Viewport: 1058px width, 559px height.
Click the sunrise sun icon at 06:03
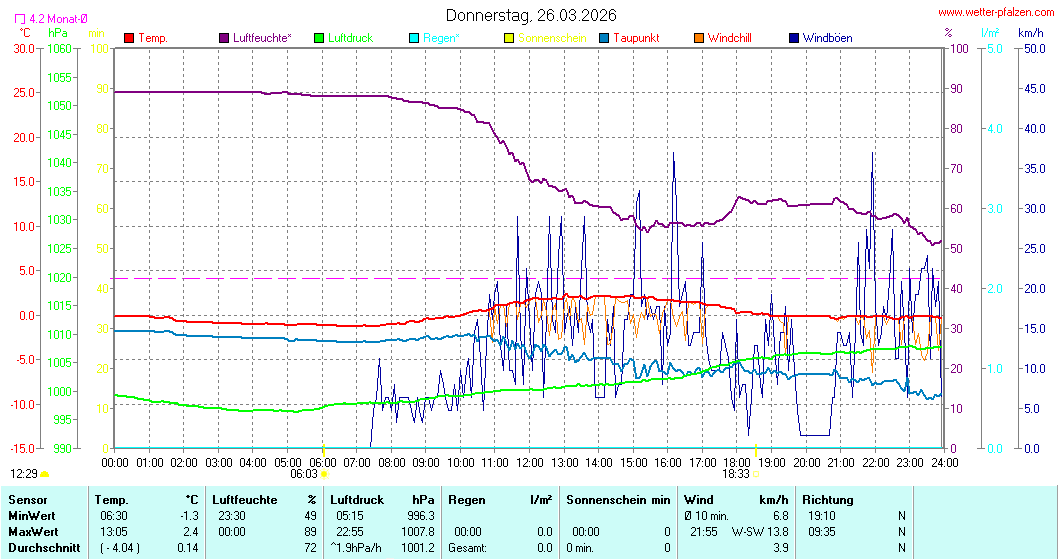(323, 474)
